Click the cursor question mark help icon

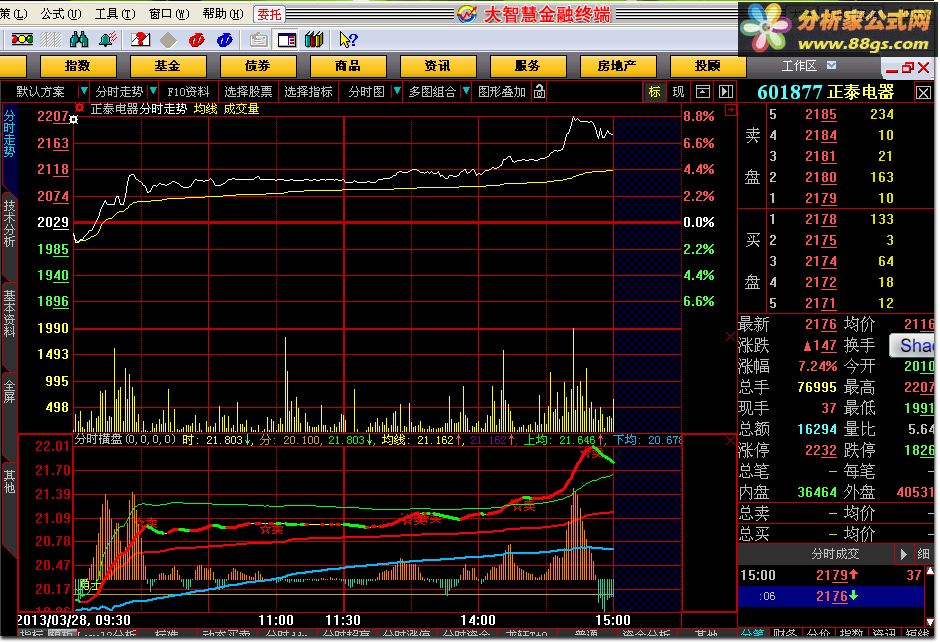348,40
